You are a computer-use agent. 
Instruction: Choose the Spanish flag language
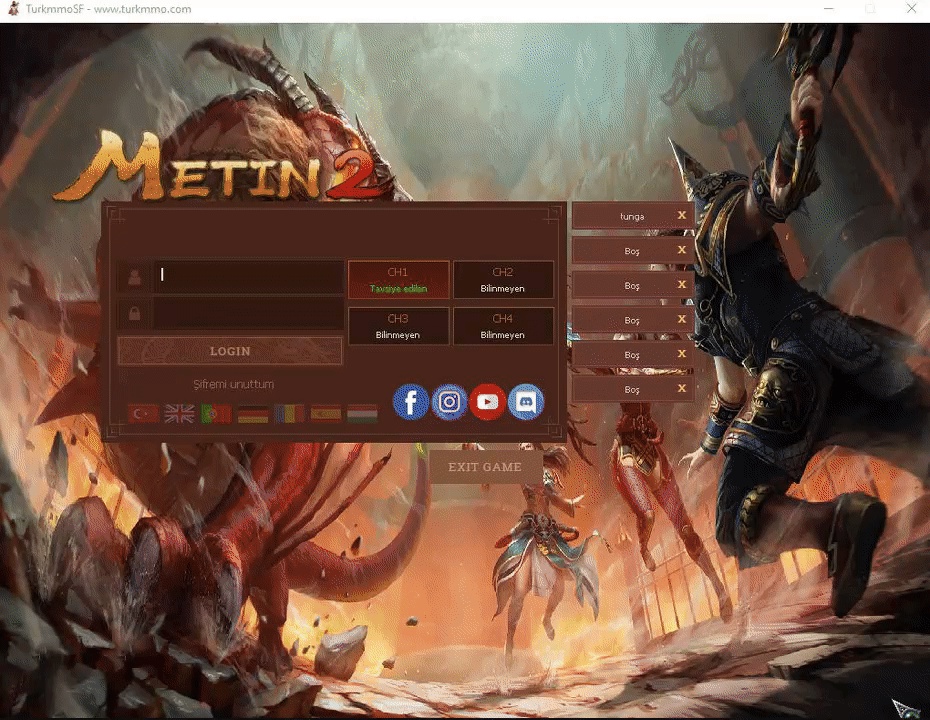[326, 413]
